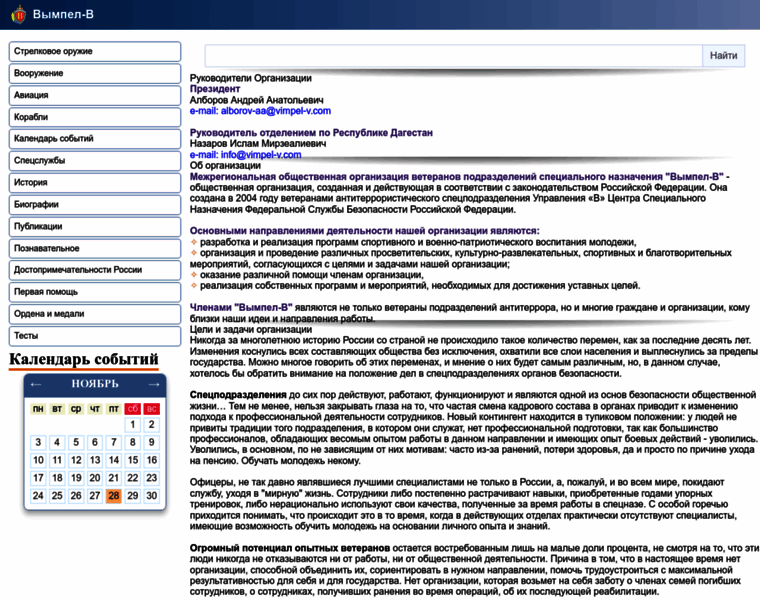The image size is (760, 600).
Task: Focus the search text field
Action: [453, 56]
